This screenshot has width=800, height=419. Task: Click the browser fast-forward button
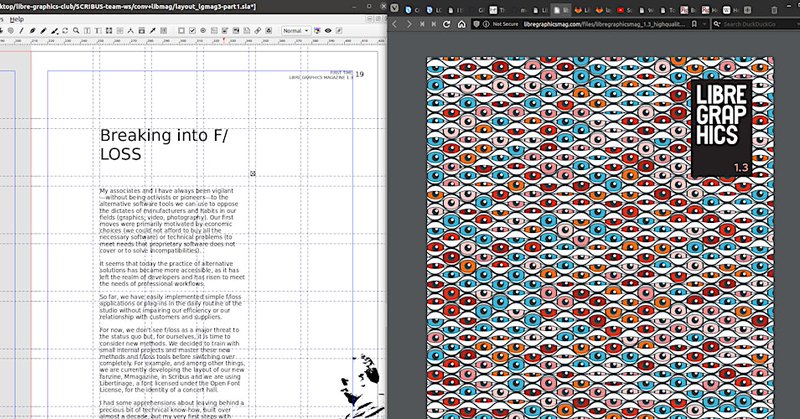434,24
